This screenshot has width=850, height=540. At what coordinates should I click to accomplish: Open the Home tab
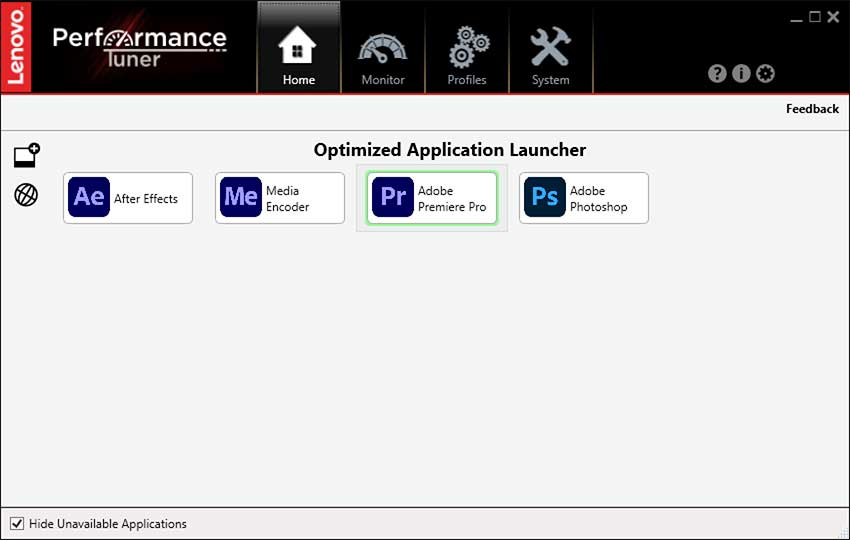coord(299,48)
